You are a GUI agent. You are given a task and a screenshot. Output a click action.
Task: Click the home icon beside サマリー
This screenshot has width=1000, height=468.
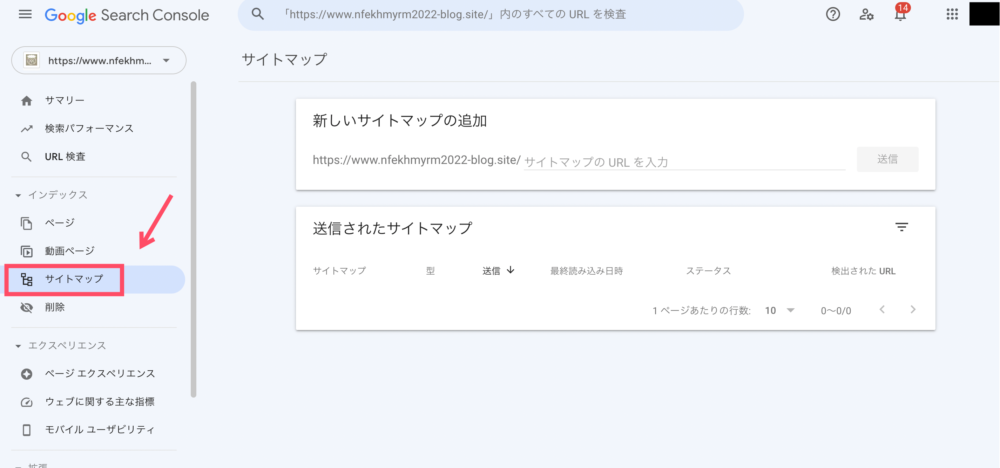pos(26,101)
